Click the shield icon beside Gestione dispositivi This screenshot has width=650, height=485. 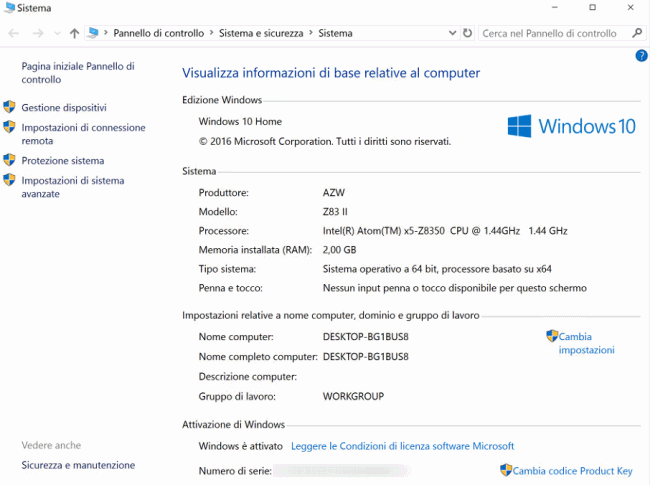(9, 107)
